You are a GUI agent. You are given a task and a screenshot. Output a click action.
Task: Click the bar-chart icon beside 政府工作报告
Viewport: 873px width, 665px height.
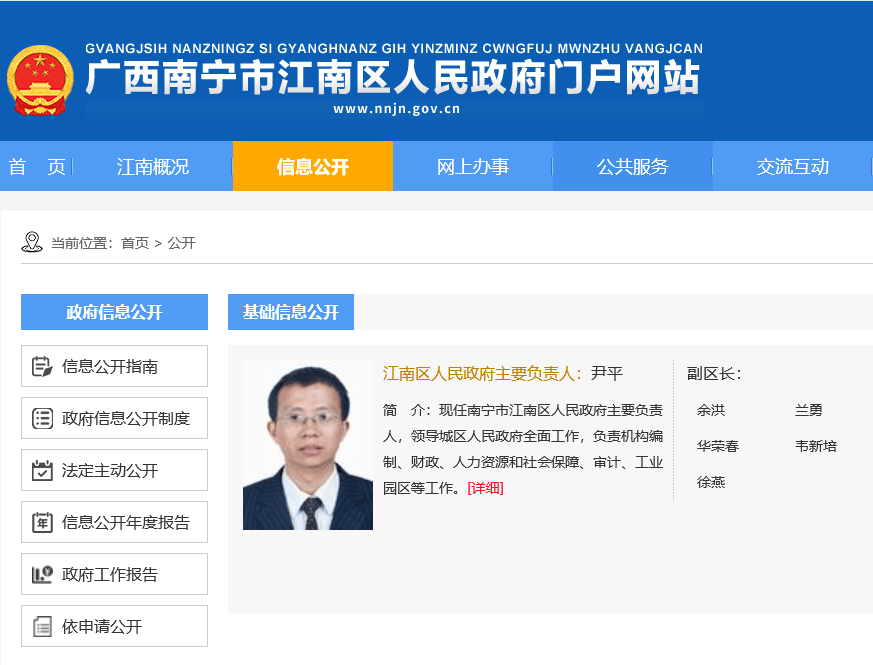(43, 574)
